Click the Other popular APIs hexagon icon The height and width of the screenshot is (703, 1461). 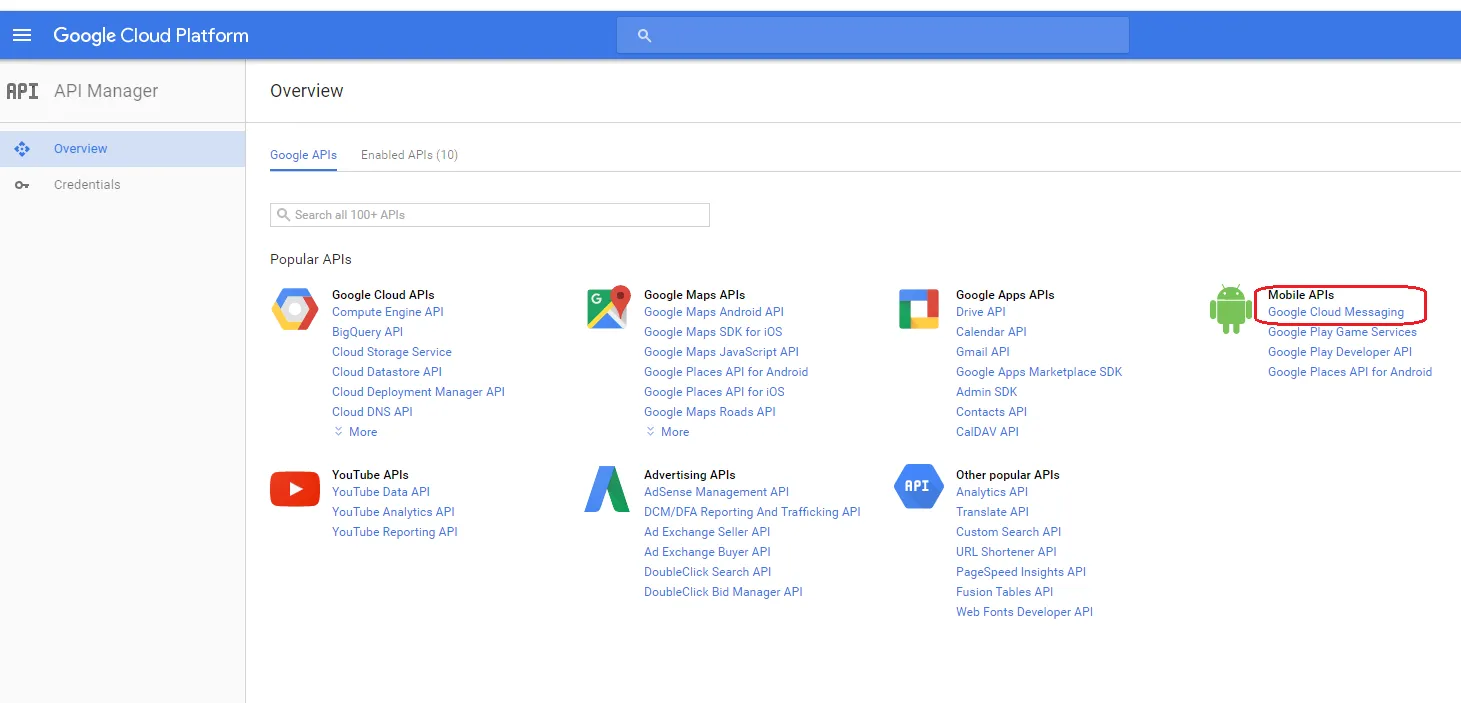pyautogui.click(x=918, y=486)
